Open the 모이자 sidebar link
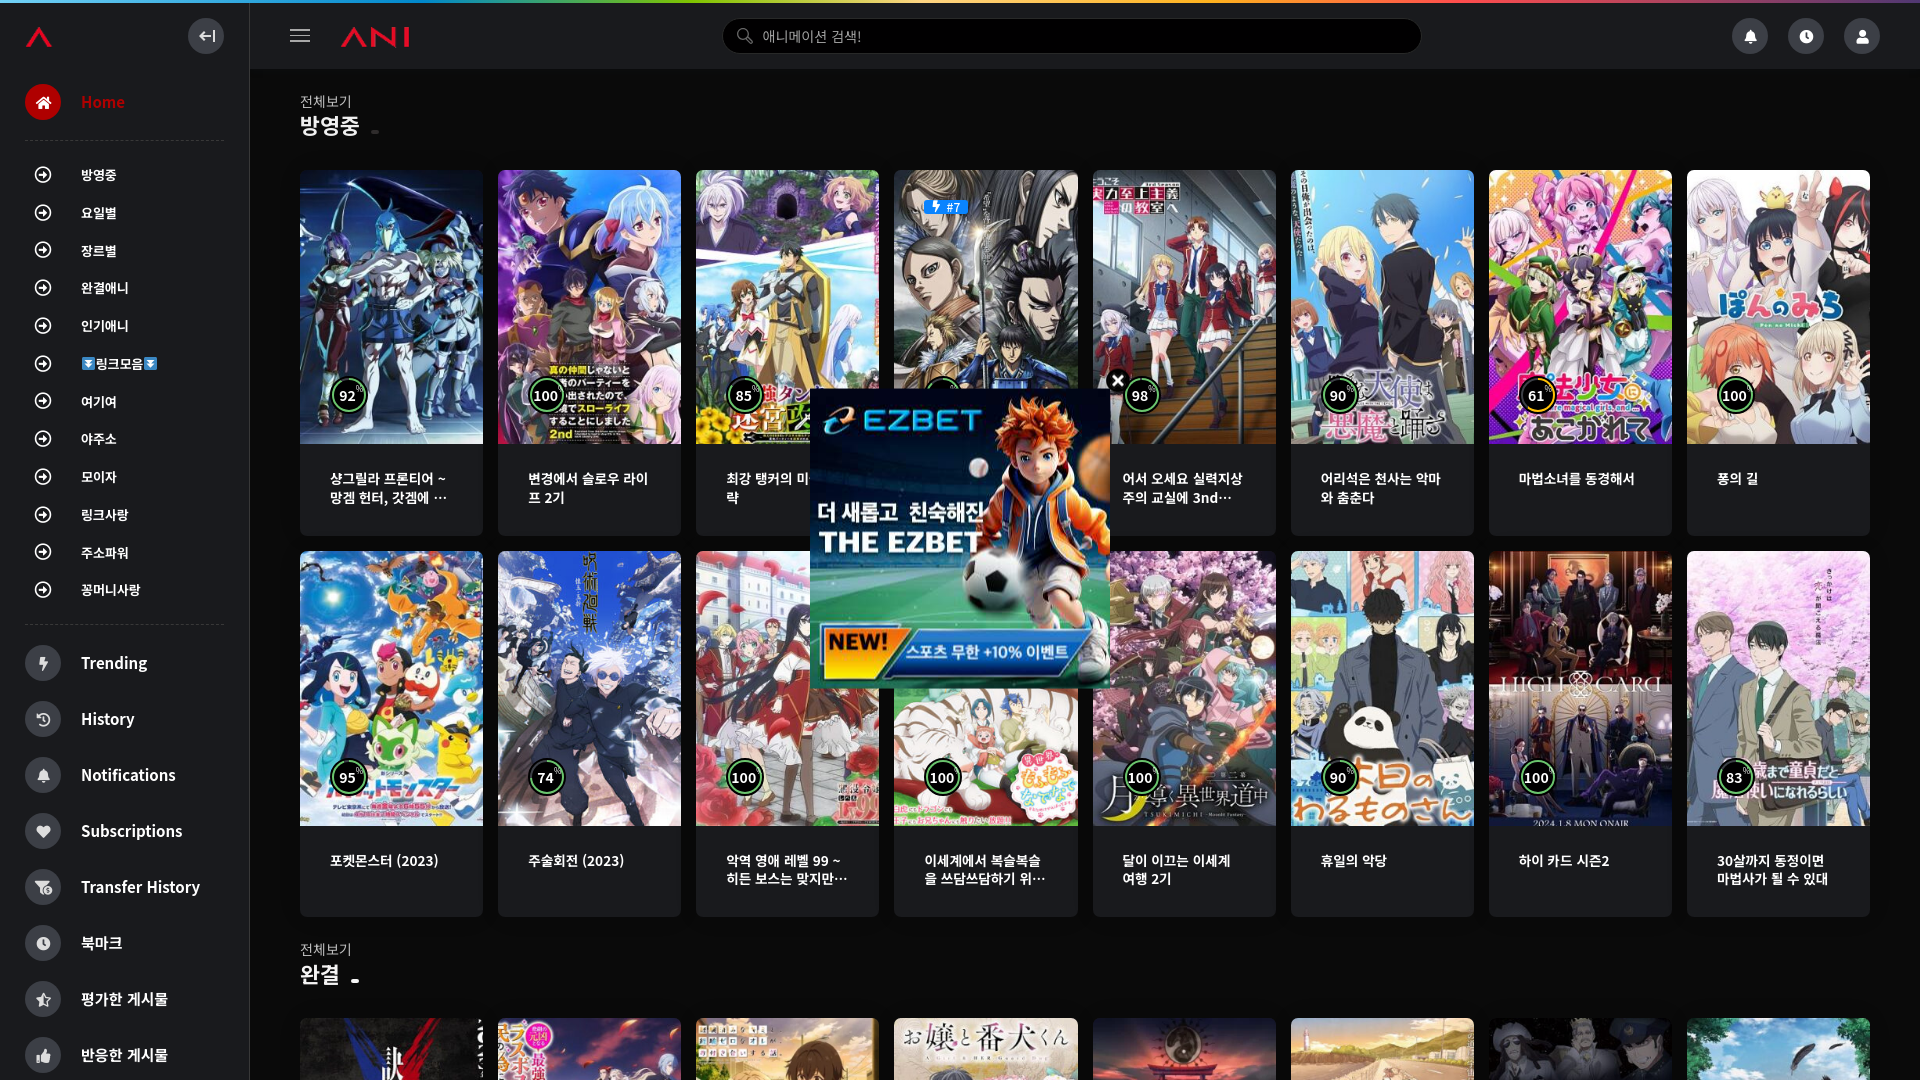 click(x=99, y=477)
